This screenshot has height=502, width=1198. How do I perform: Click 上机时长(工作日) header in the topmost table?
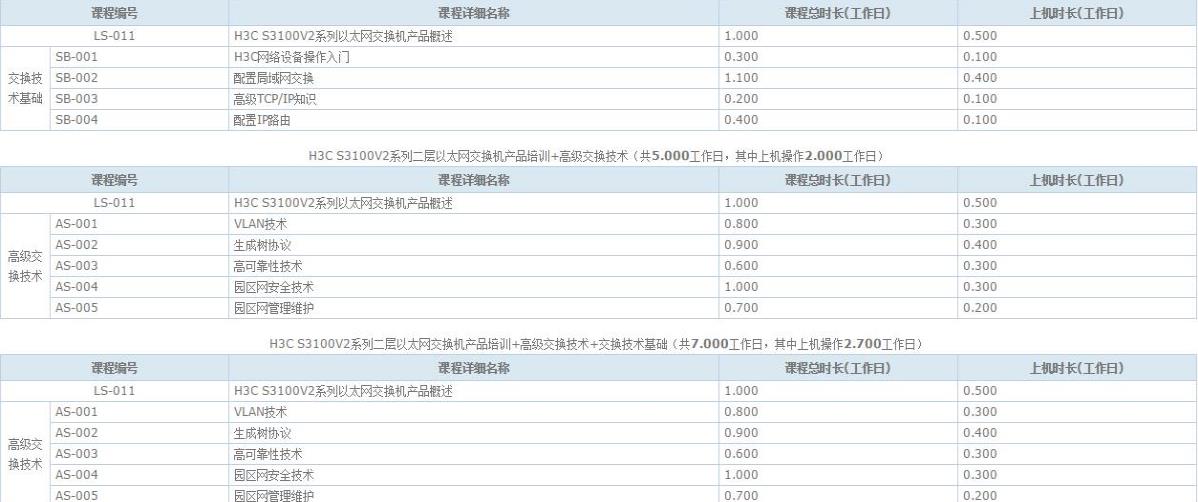point(1076,13)
